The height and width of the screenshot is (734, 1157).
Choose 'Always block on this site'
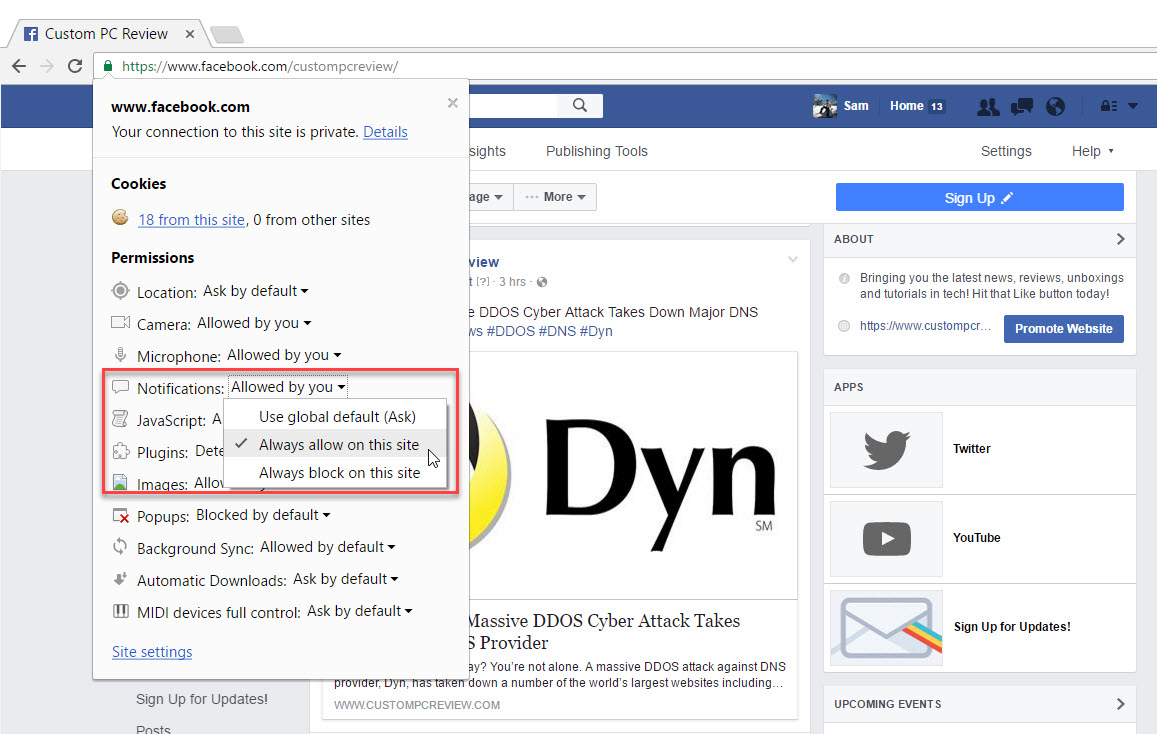pyautogui.click(x=336, y=472)
